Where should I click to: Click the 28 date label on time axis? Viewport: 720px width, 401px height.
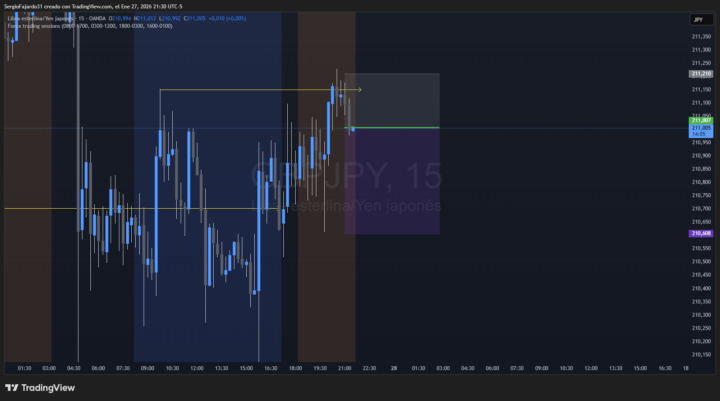(x=394, y=368)
